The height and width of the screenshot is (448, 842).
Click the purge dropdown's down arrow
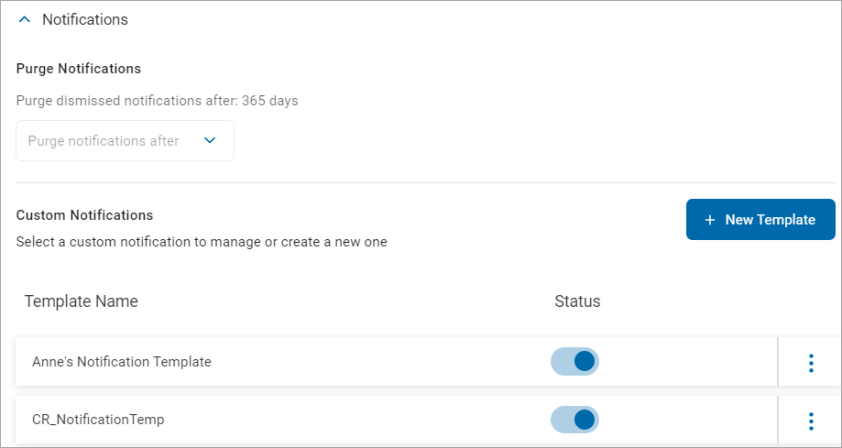pos(210,141)
